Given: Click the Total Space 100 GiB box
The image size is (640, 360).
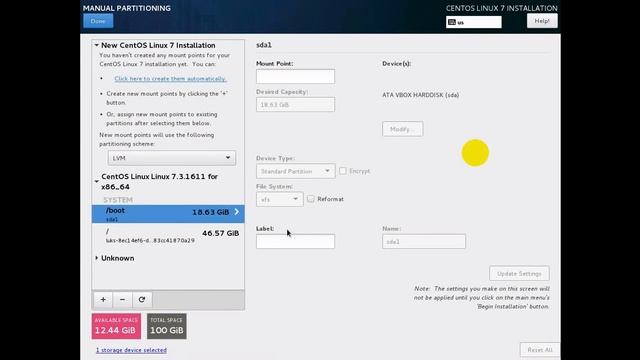Looking at the screenshot, I should point(167,326).
